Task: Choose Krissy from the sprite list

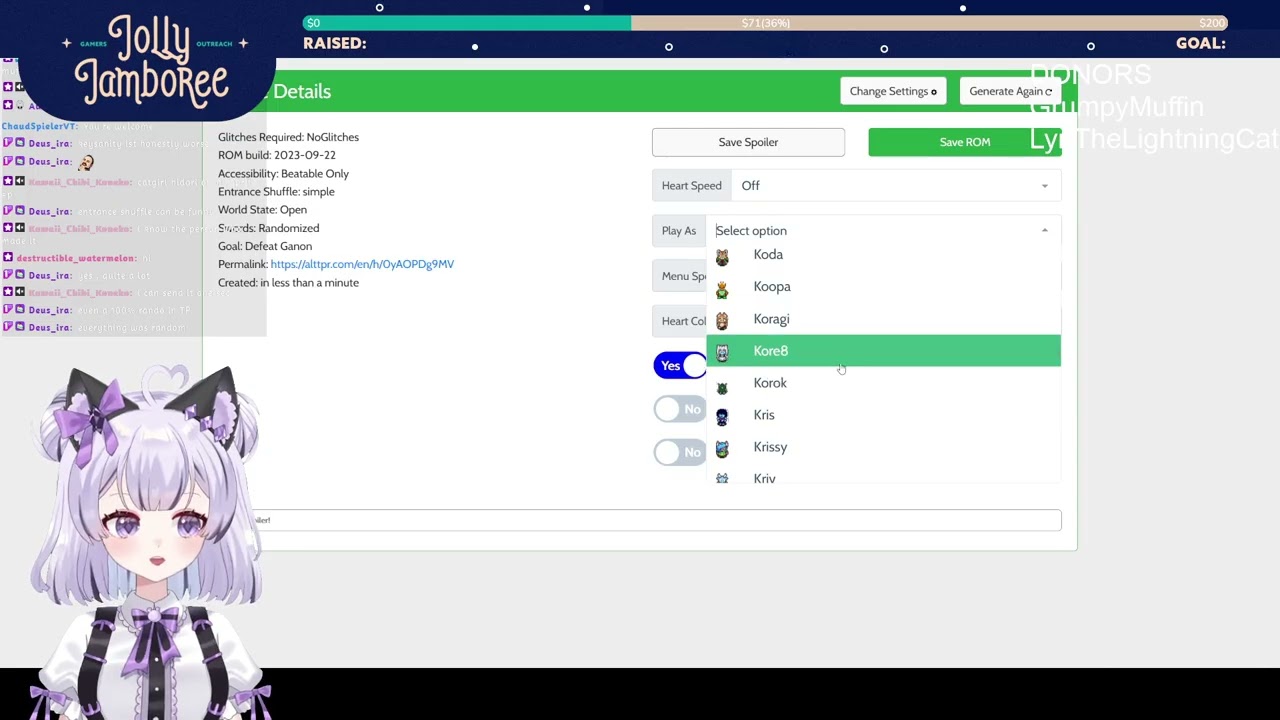Action: point(883,447)
